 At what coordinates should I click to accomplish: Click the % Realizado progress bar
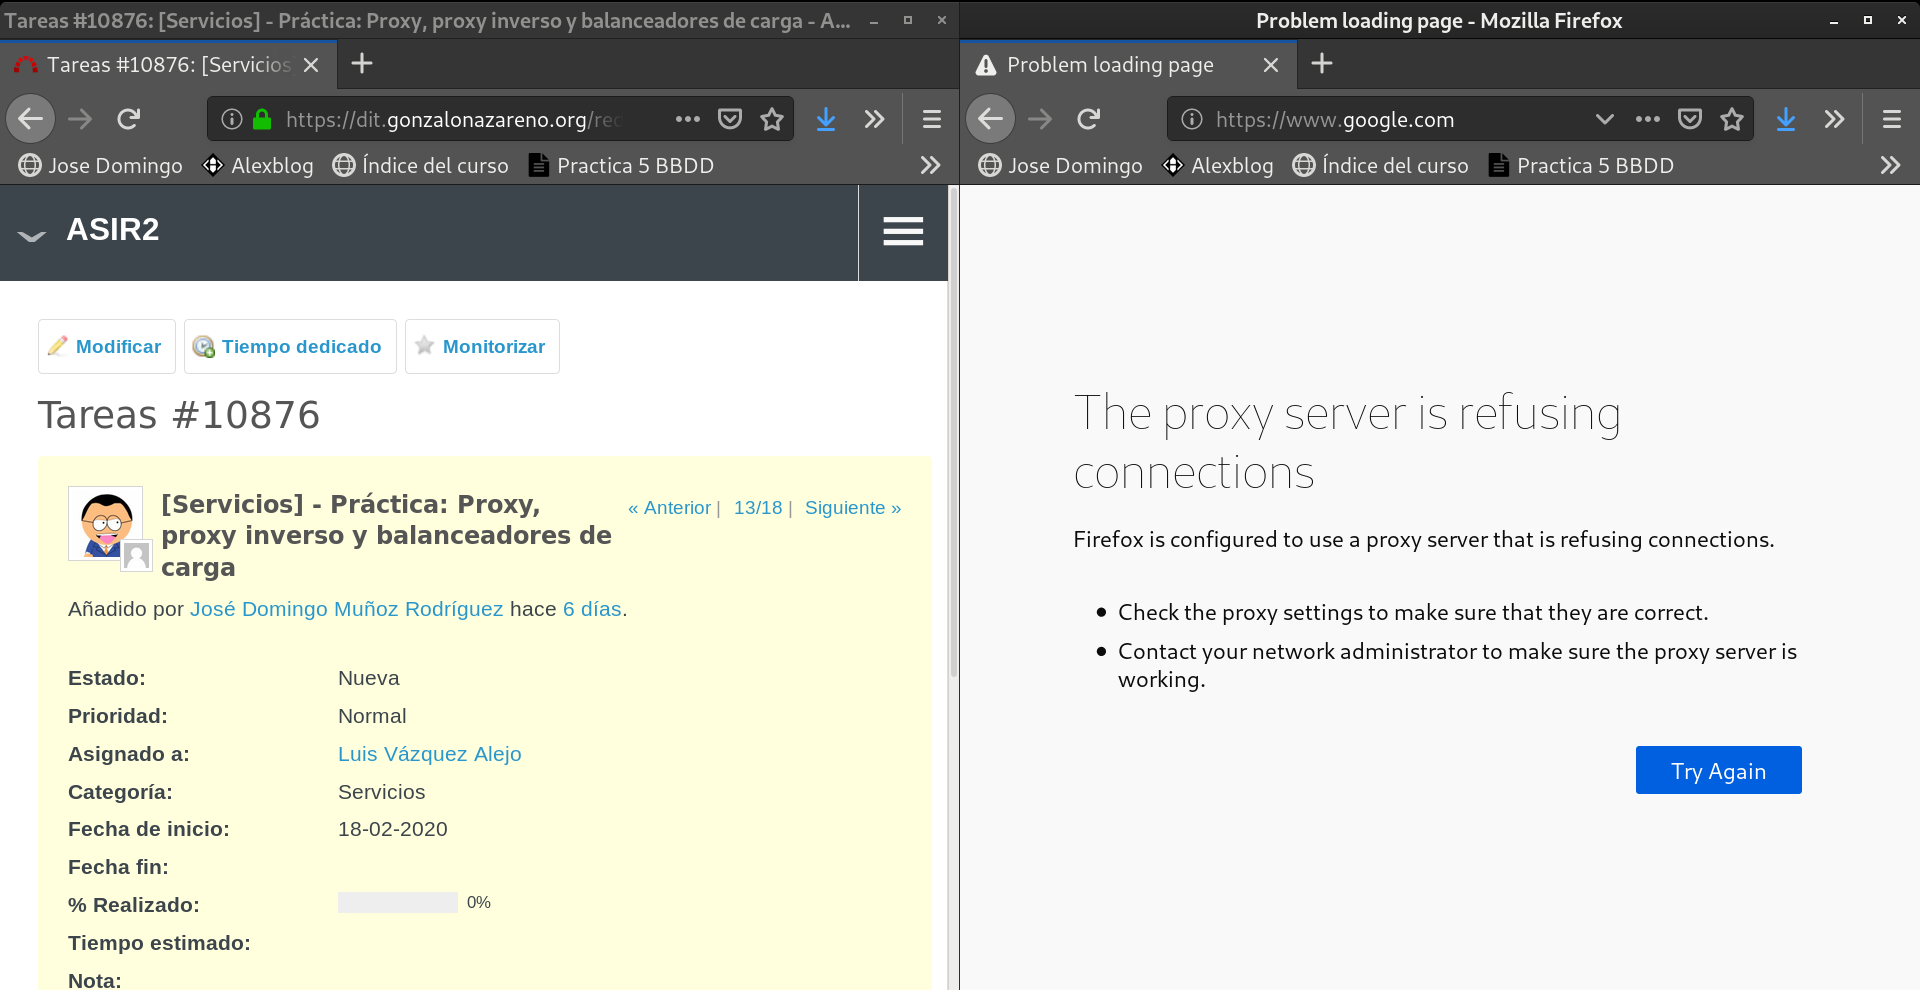tap(397, 903)
